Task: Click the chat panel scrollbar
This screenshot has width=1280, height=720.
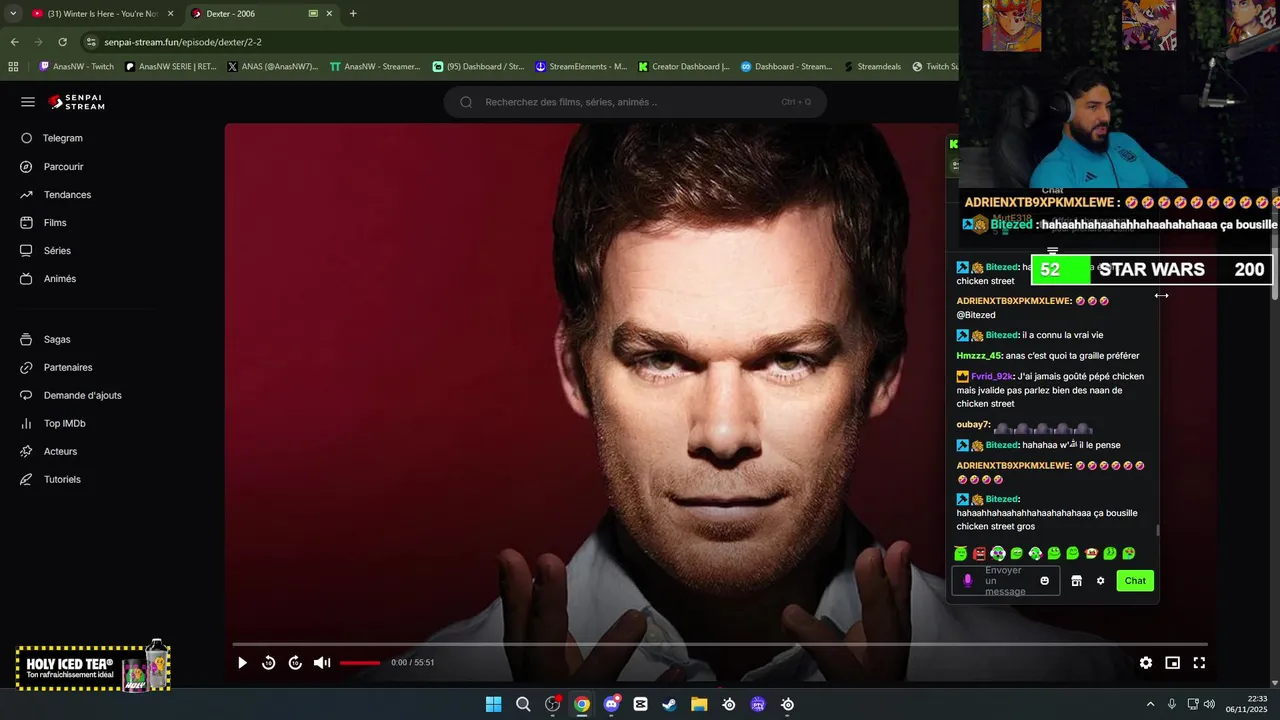Action: 1158,531
